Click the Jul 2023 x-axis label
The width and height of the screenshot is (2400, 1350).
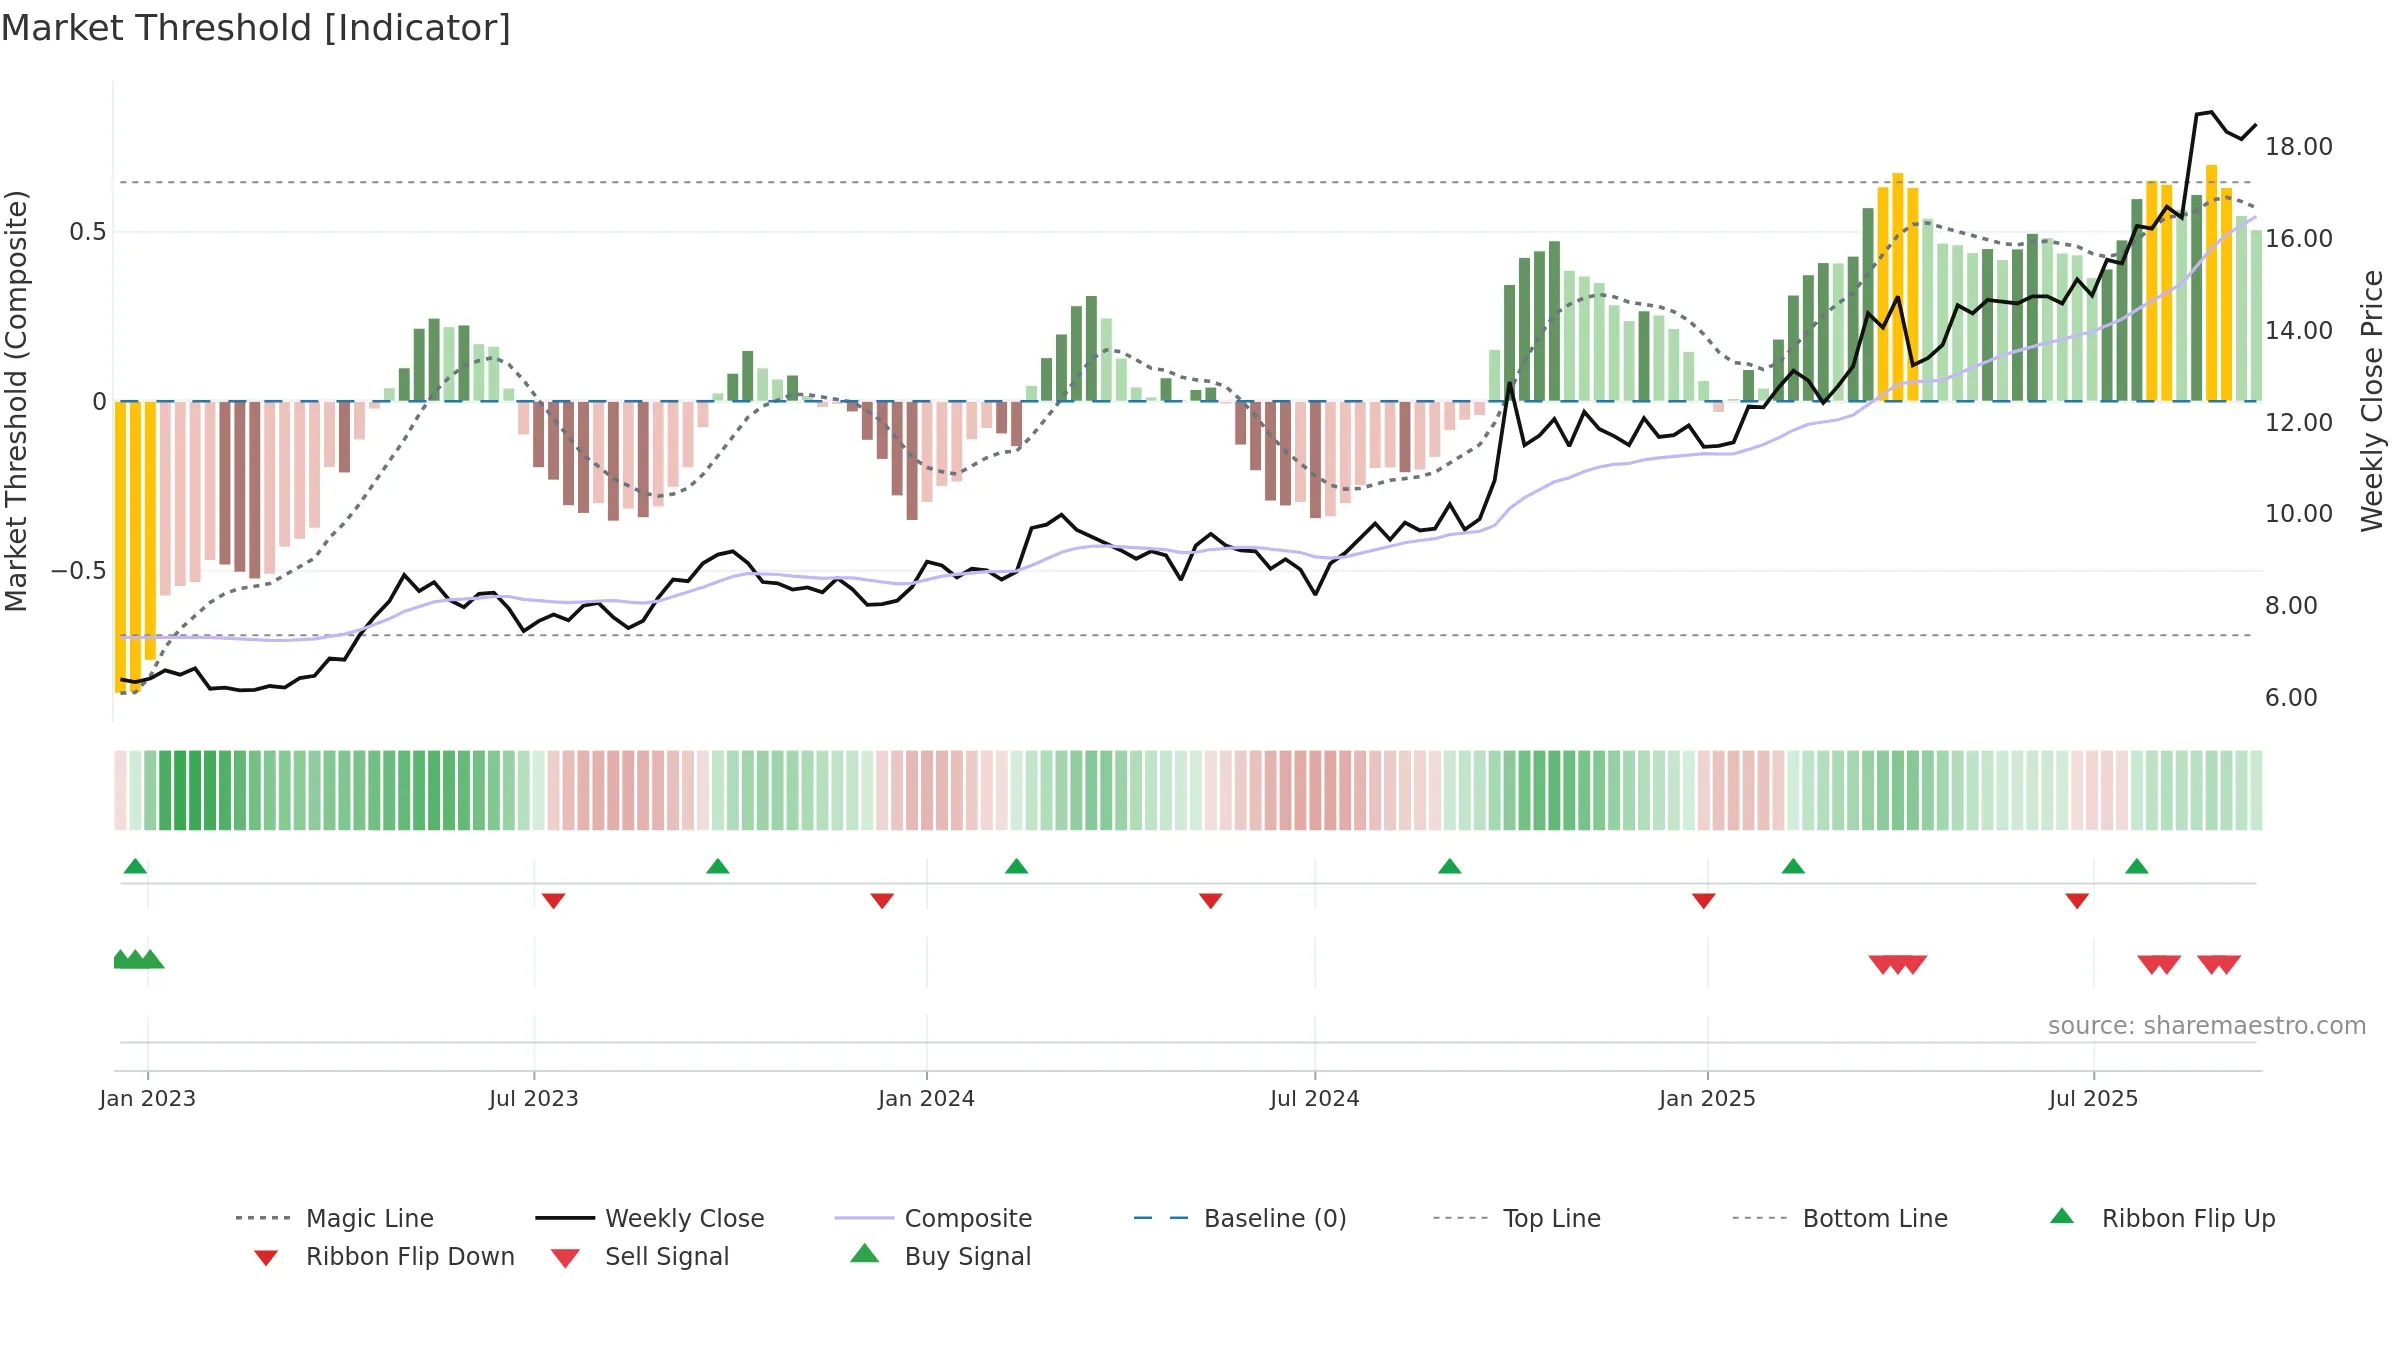pos(534,1098)
